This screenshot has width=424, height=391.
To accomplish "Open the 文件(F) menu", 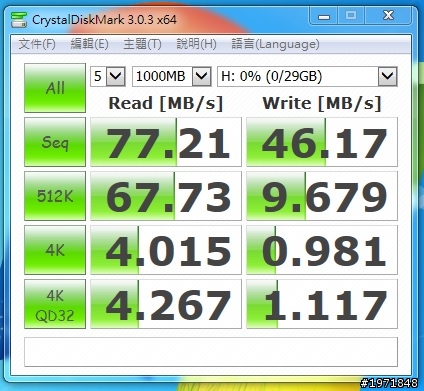I will click(x=37, y=44).
